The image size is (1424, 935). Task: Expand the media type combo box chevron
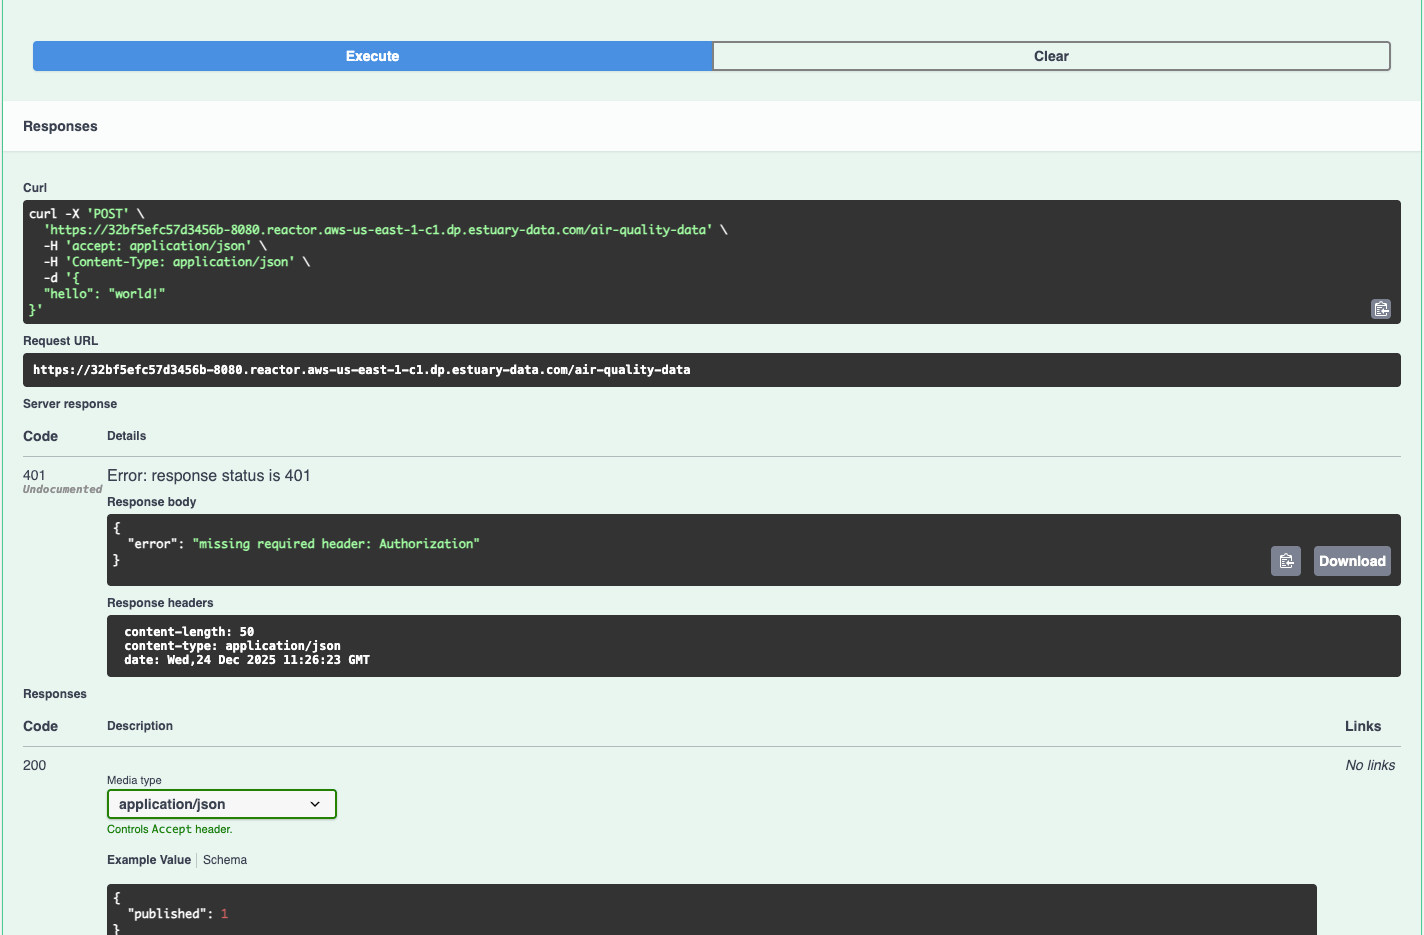317,804
